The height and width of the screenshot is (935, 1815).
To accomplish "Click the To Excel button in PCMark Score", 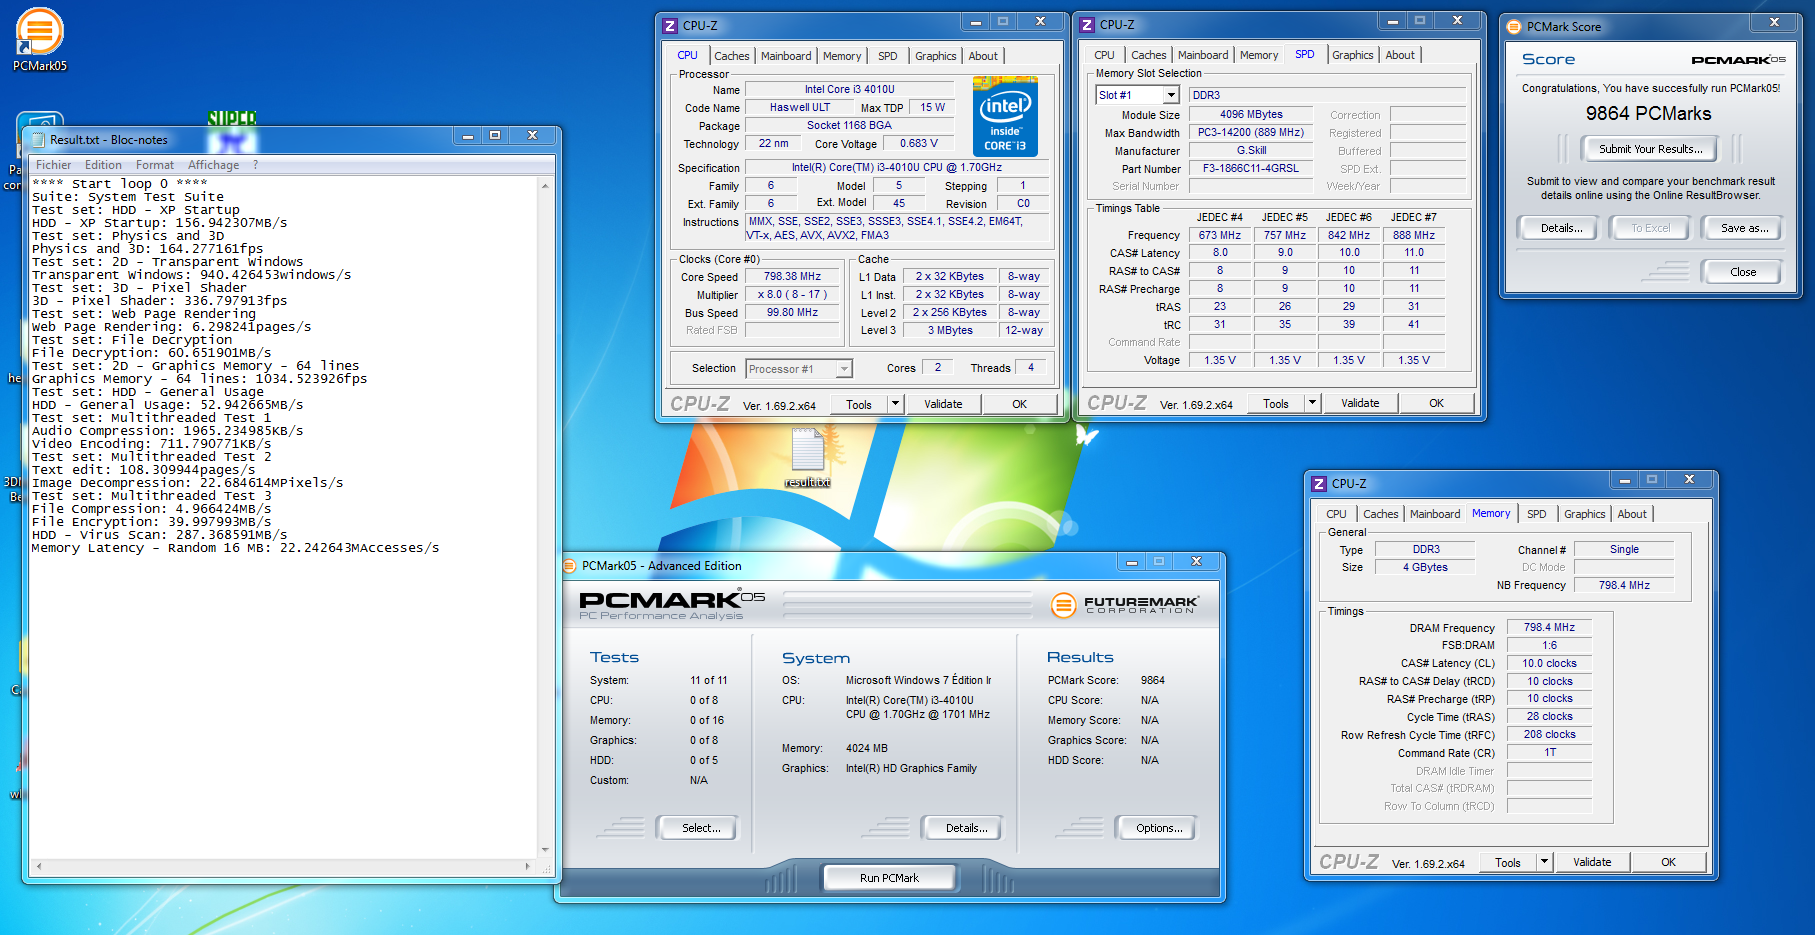I will click(1651, 228).
